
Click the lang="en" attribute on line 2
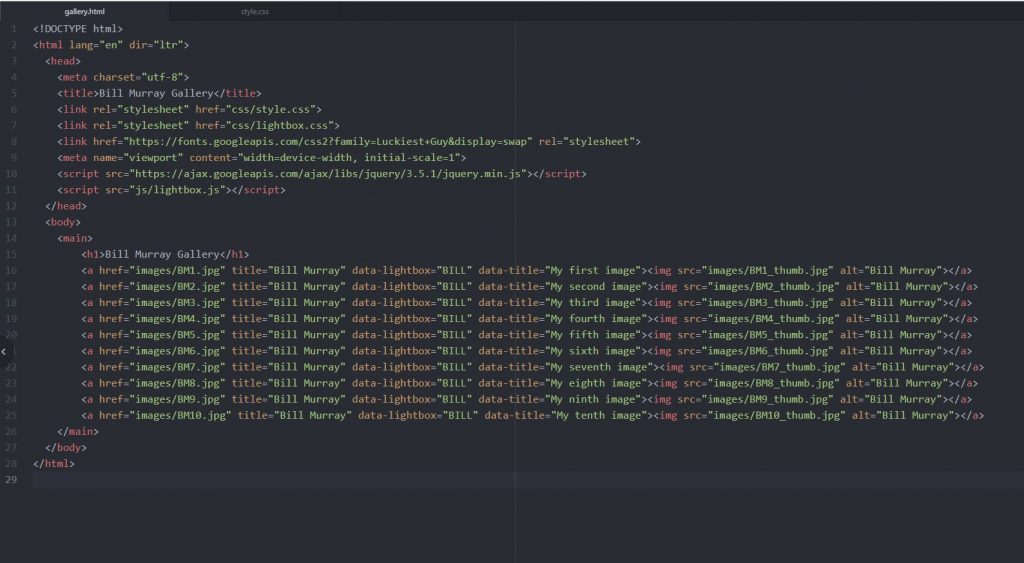coord(96,45)
